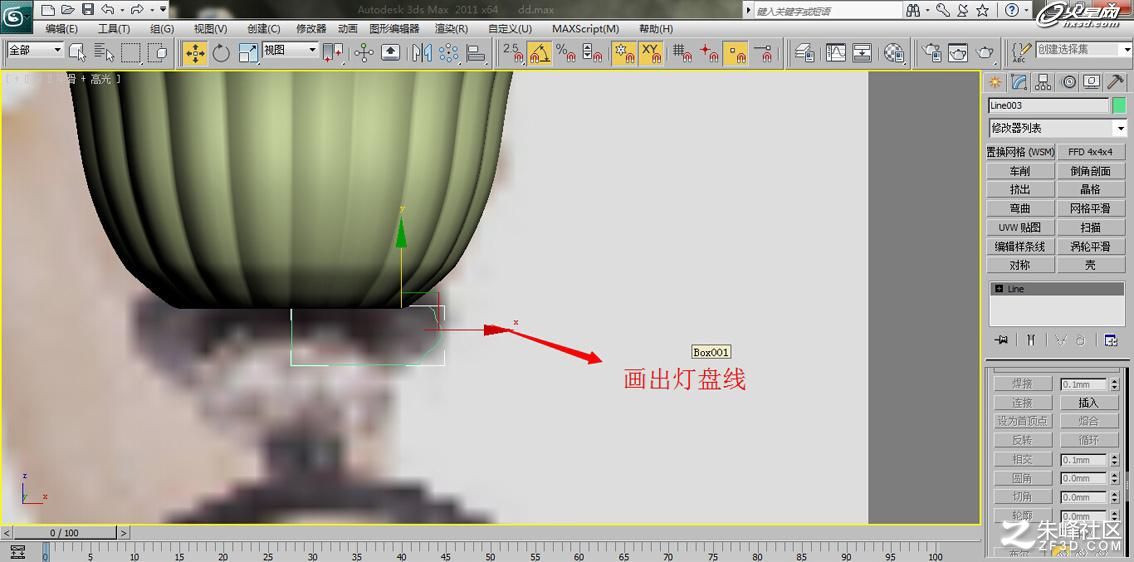1134x562 pixels.
Task: Open the 全部 selection filter dropdown
Action: tap(35, 50)
